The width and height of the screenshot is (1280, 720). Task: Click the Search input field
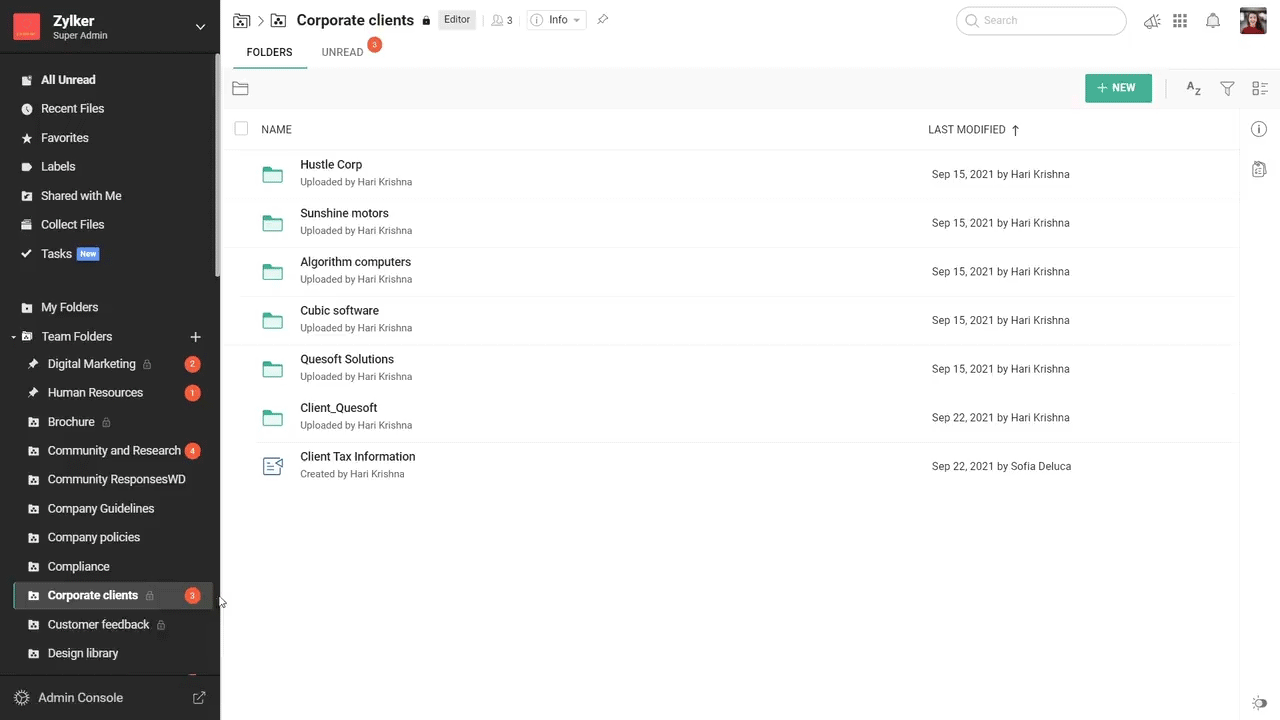point(1050,20)
